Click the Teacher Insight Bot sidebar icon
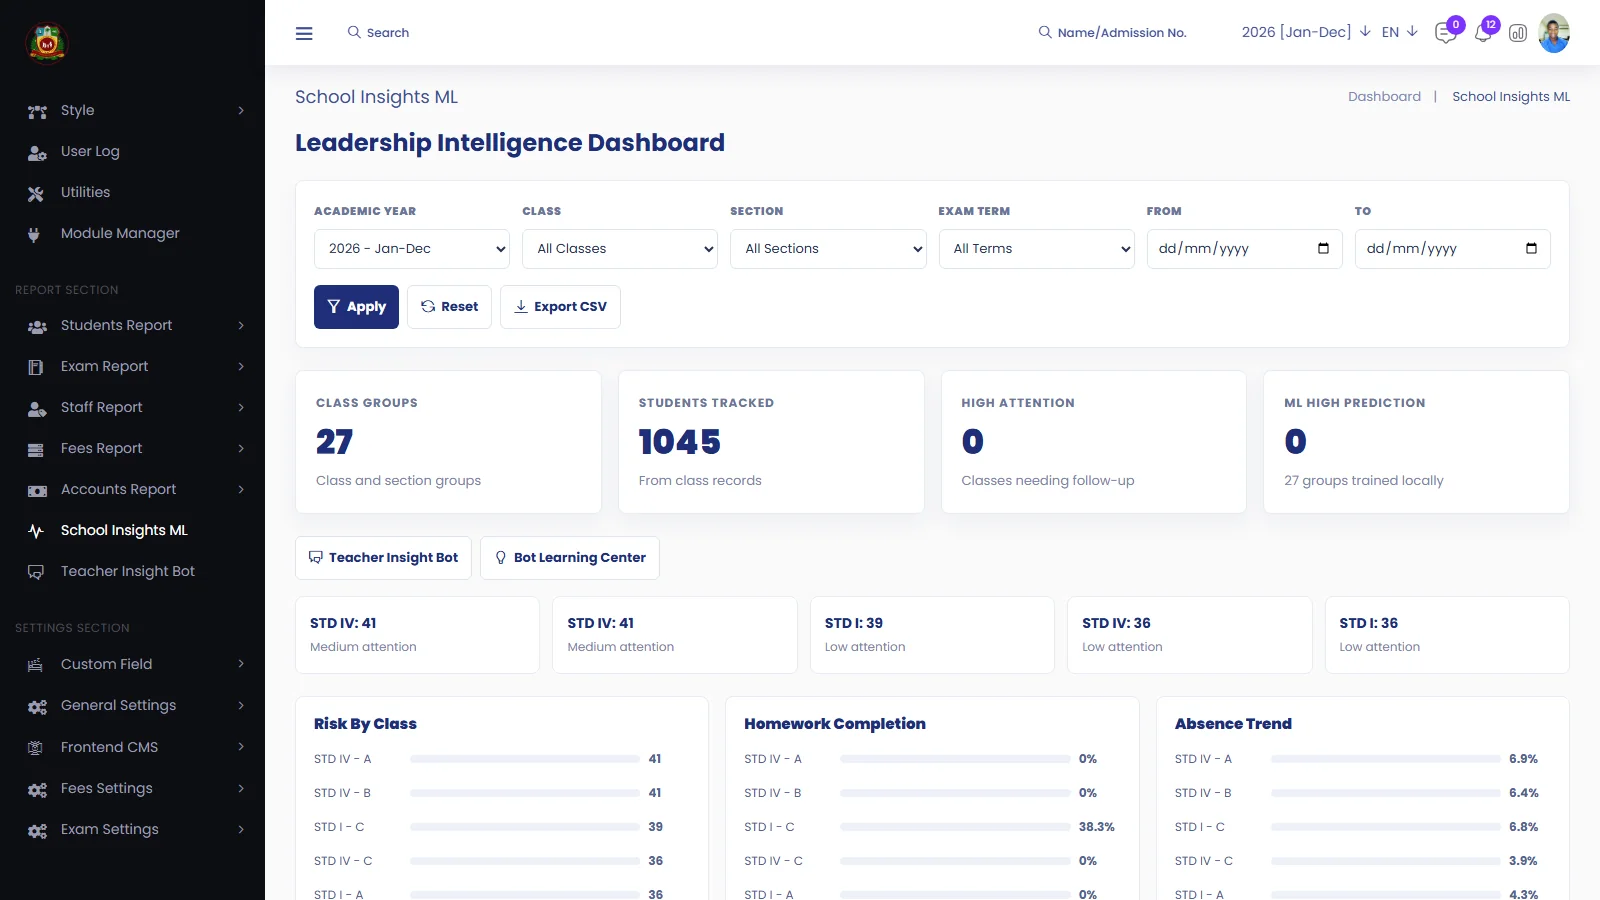Screen dimensions: 1600x900 (x=36, y=572)
